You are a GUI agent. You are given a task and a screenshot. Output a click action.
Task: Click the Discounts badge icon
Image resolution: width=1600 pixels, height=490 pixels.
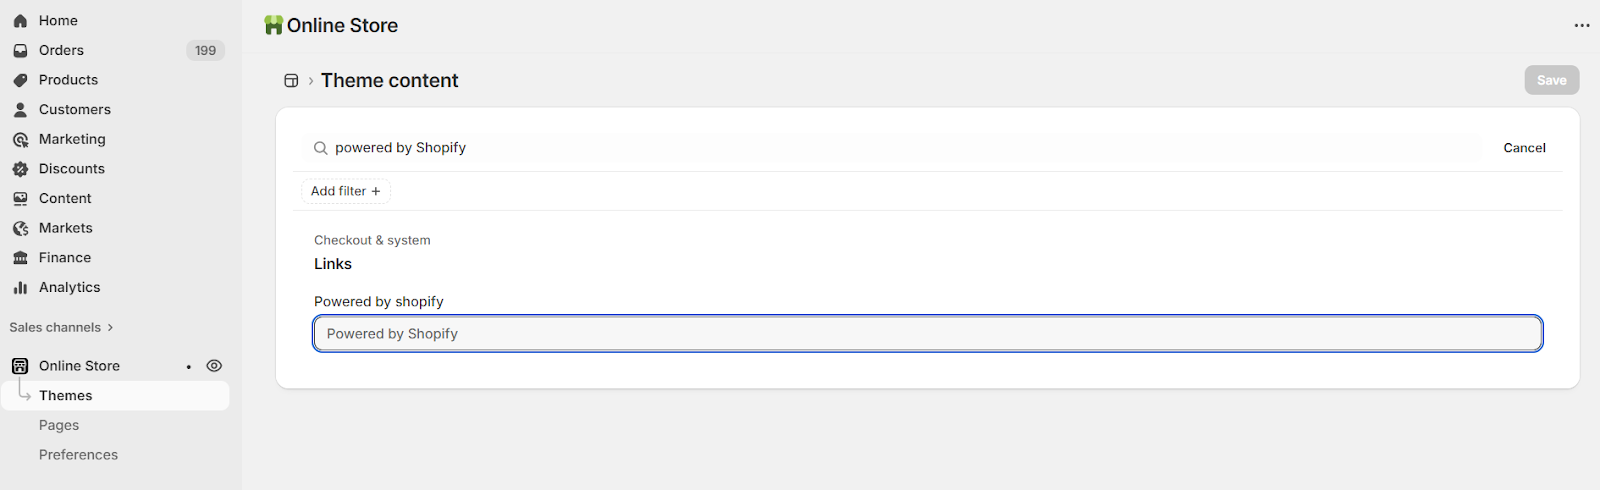point(20,169)
